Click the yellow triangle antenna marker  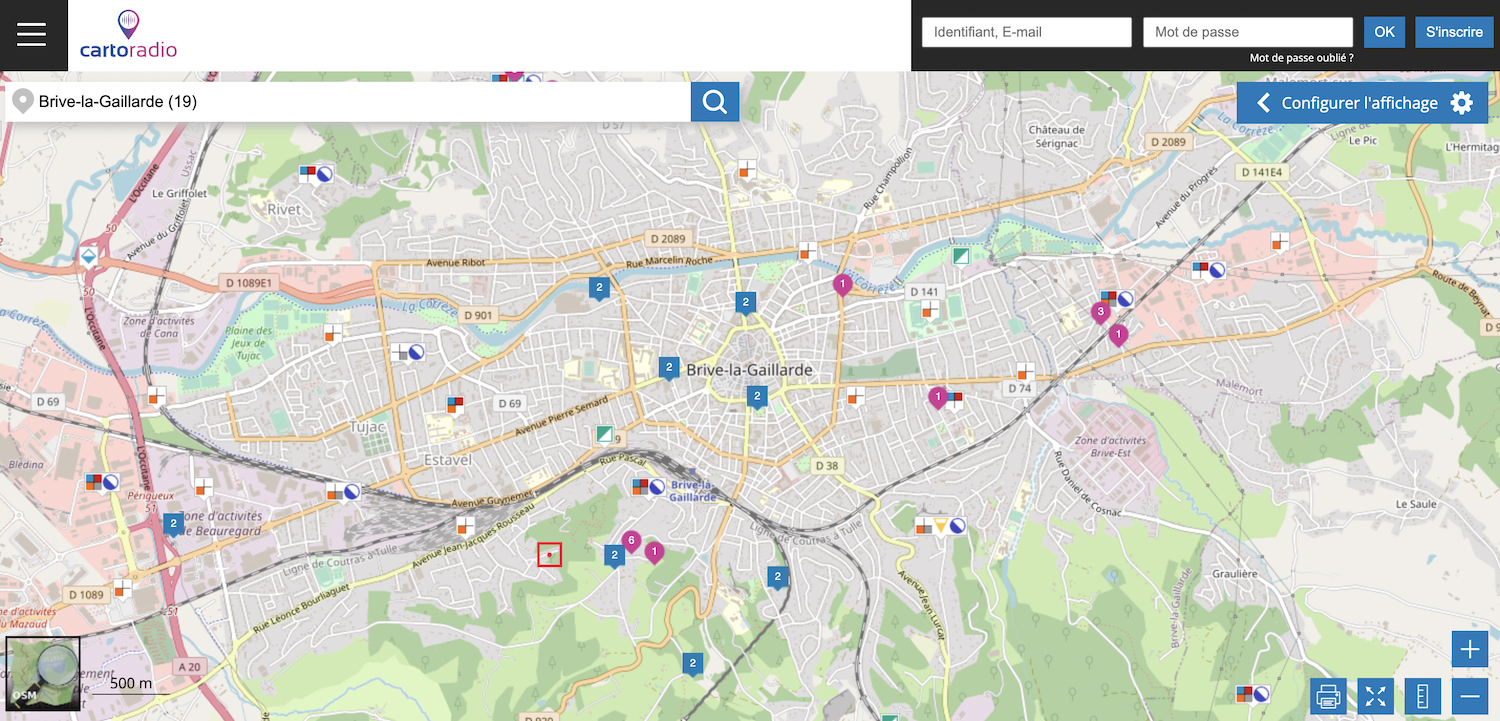pyautogui.click(x=940, y=525)
